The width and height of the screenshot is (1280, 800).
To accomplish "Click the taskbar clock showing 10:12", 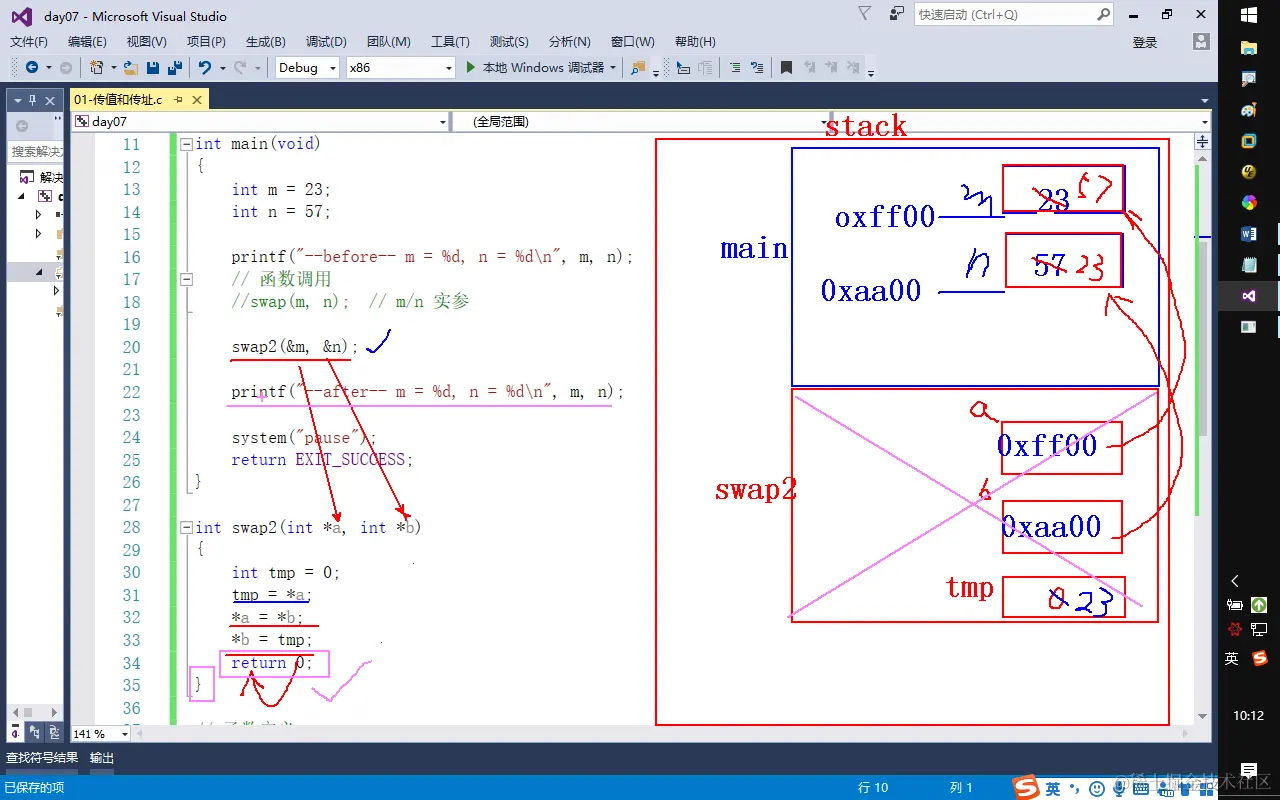I will (x=1248, y=716).
